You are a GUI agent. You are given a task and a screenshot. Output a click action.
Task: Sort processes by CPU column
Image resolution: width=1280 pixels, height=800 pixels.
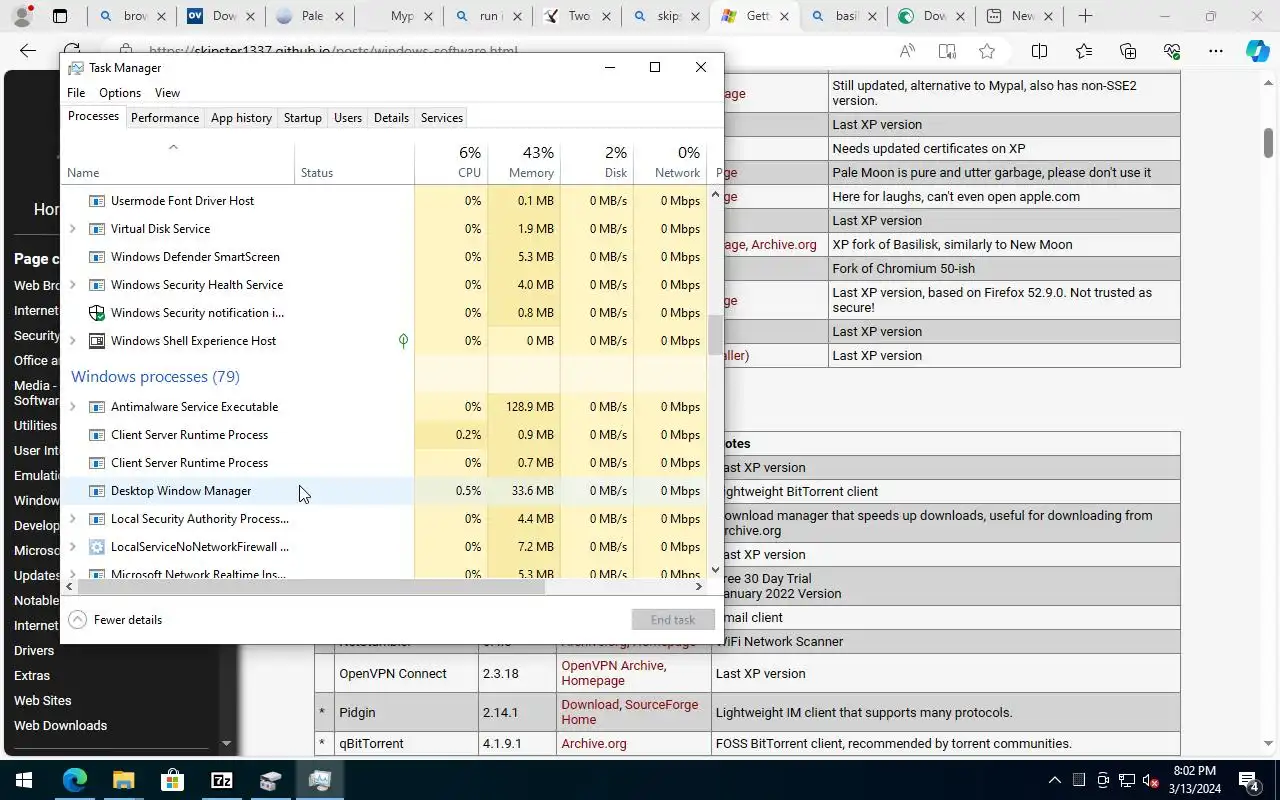(451, 162)
